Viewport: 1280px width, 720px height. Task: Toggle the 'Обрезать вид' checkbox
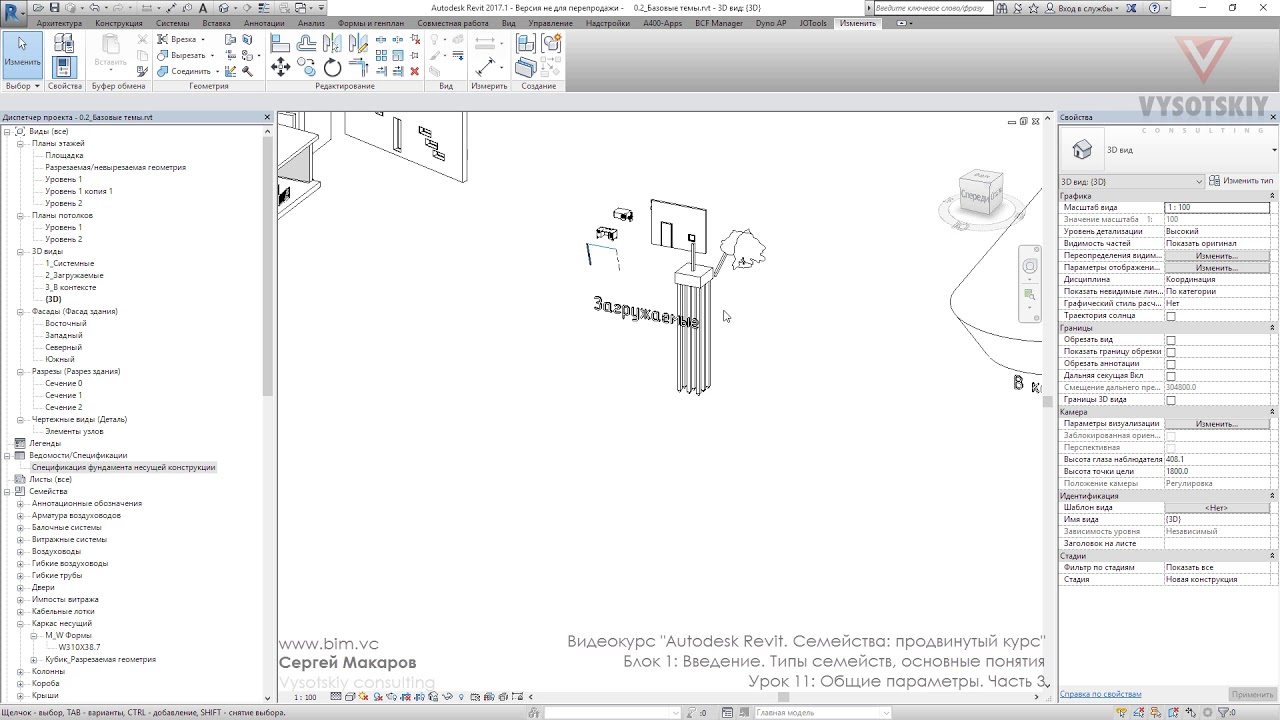(x=1171, y=340)
